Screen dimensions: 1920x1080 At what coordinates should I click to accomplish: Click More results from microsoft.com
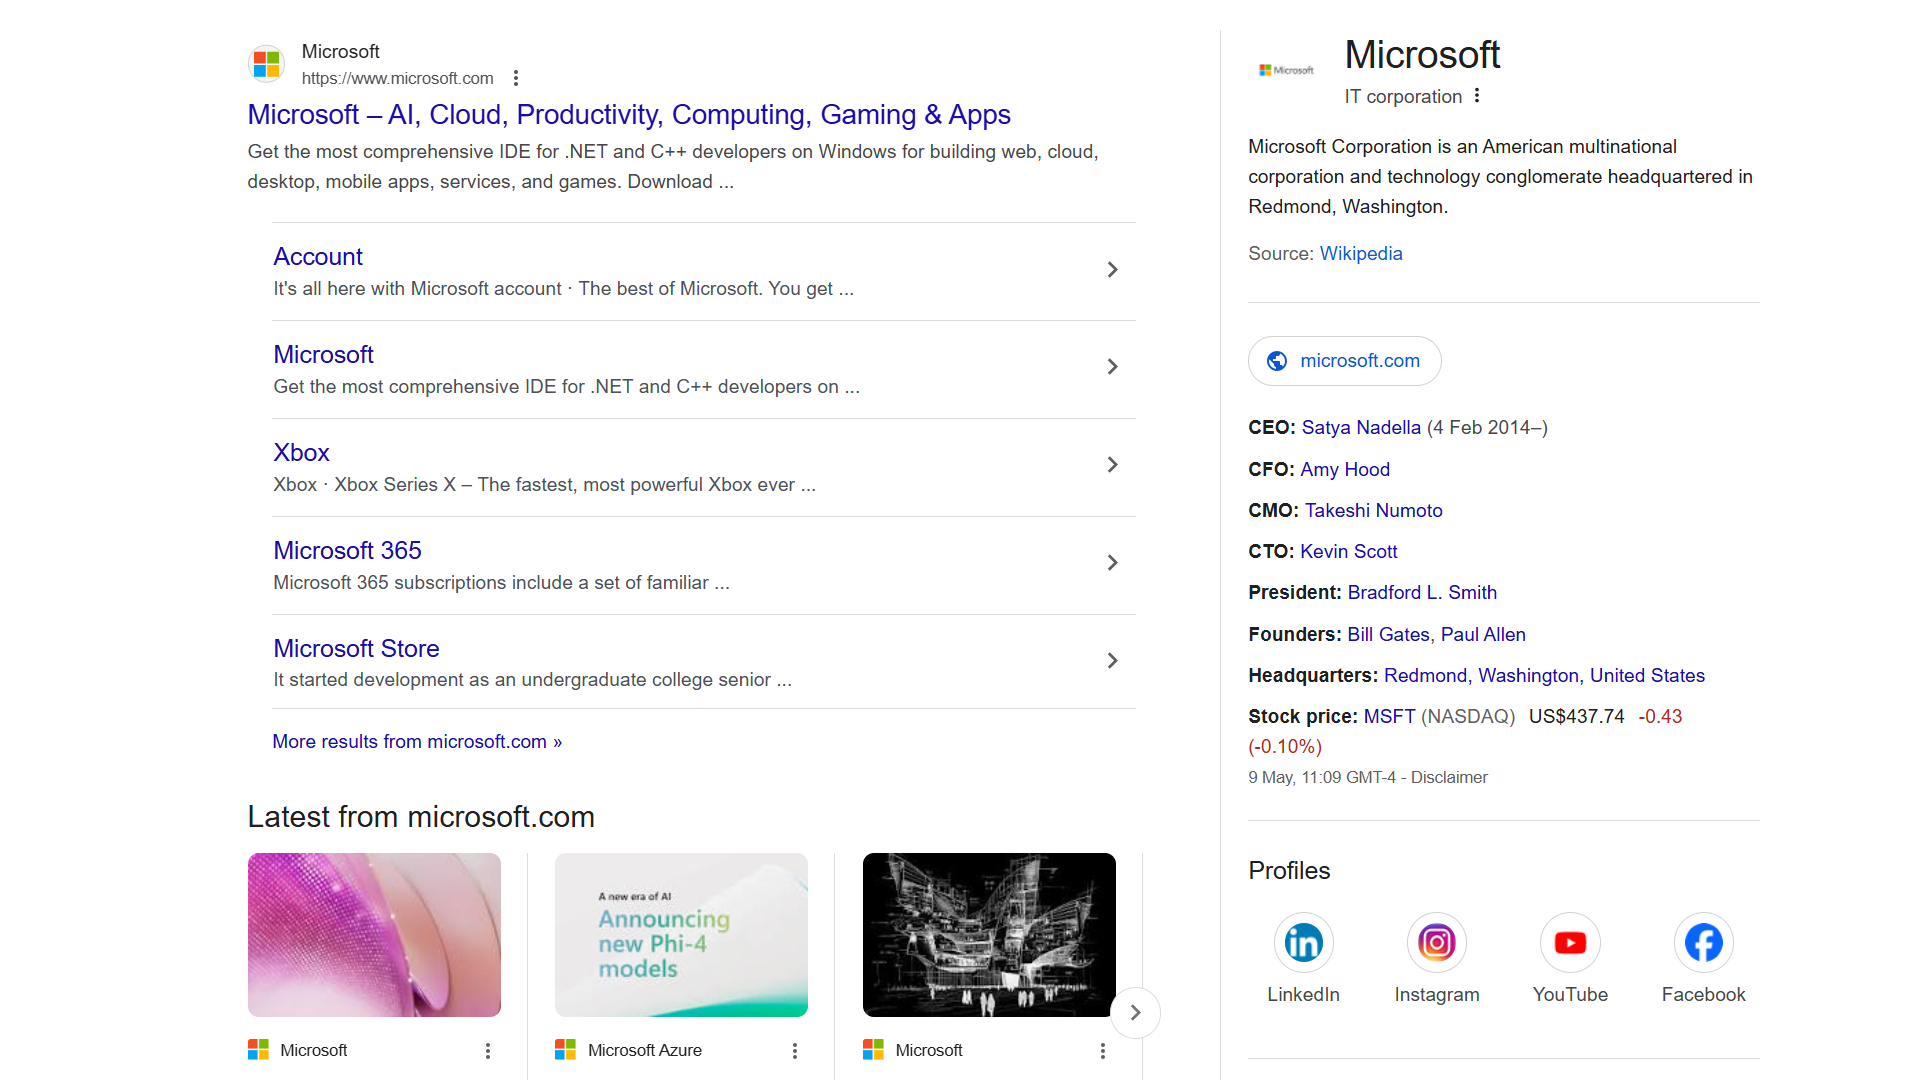(x=417, y=742)
